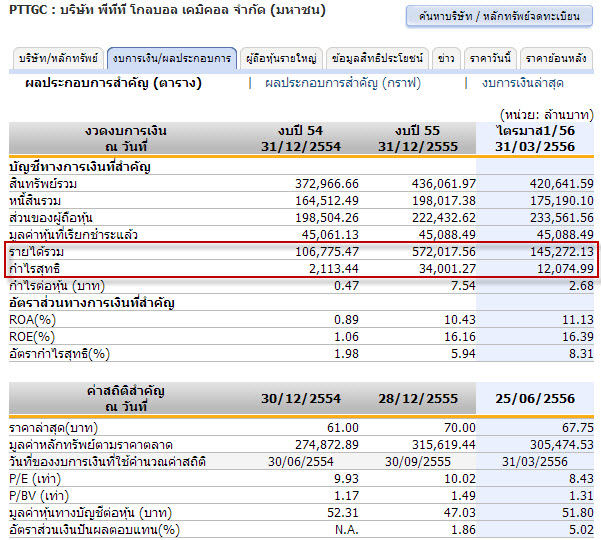Click earnings per share value 7.54

[463, 286]
